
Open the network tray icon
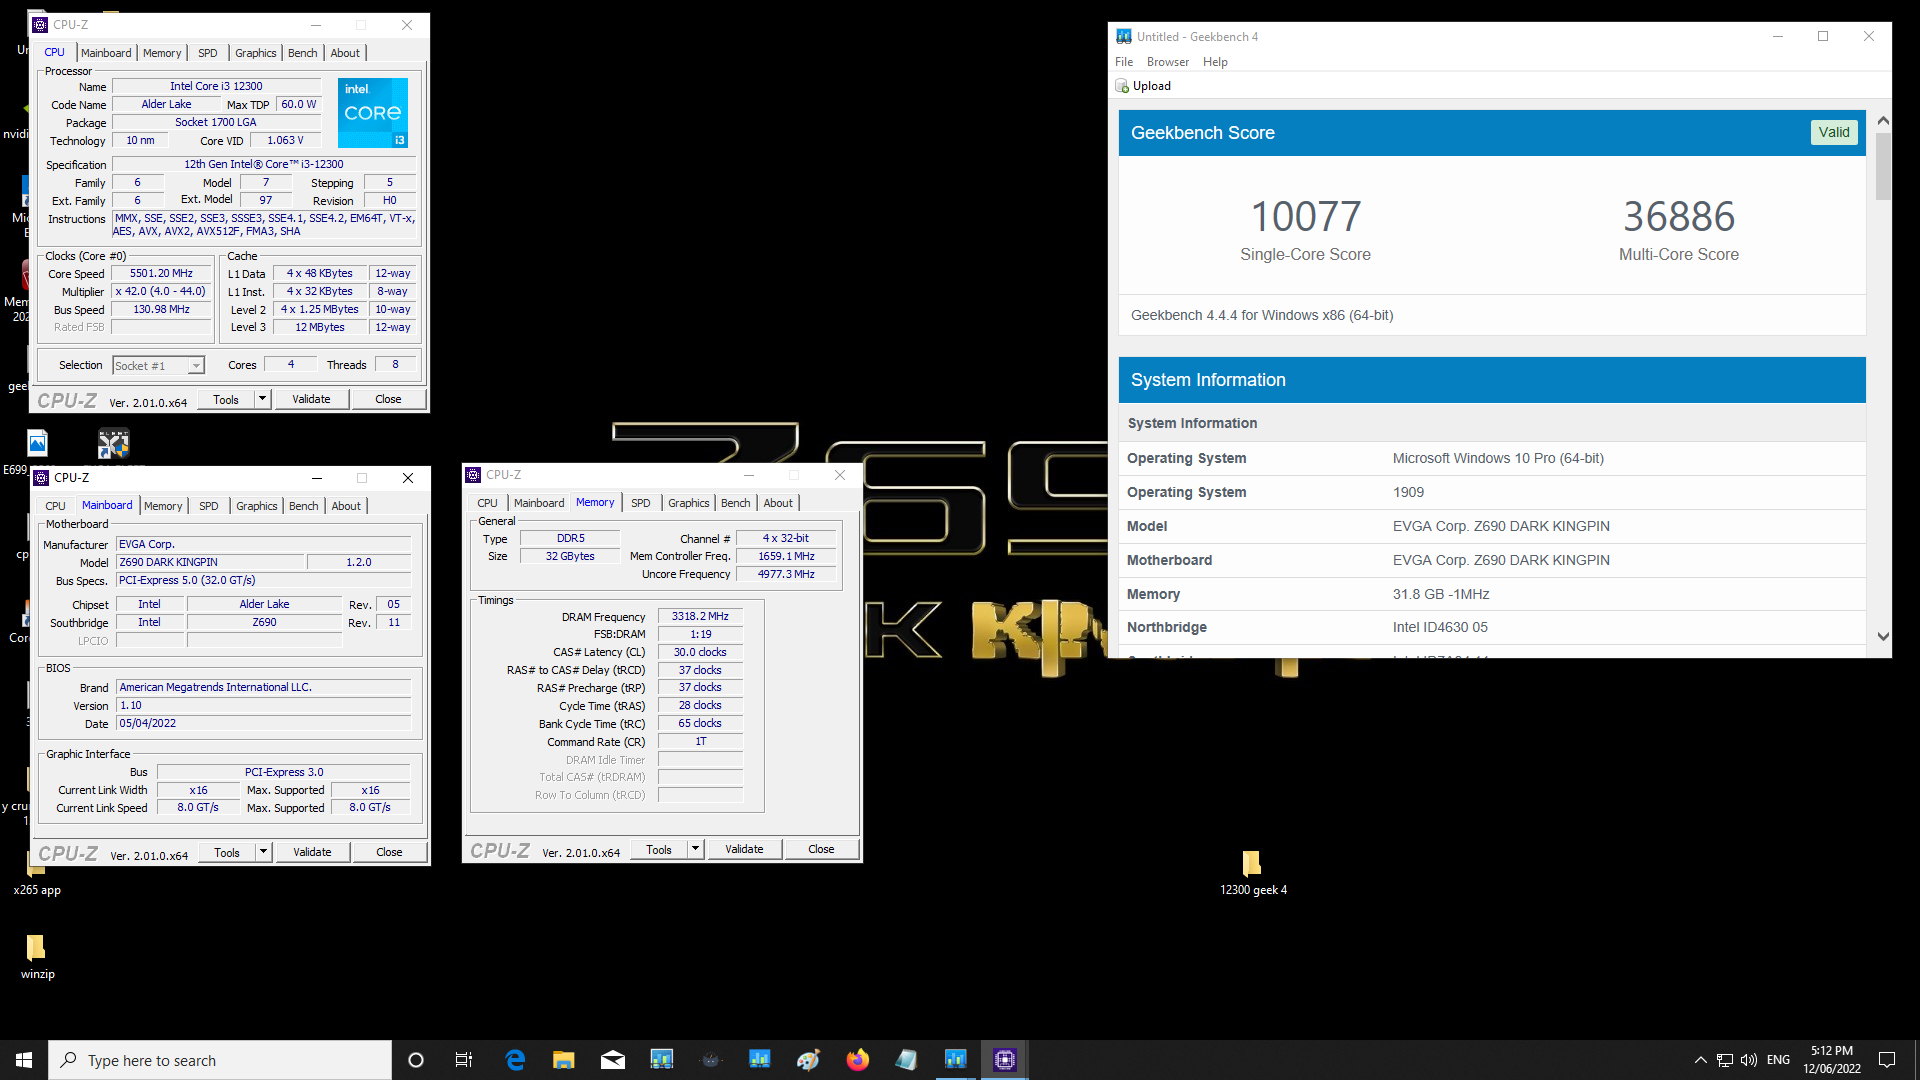[1725, 1060]
